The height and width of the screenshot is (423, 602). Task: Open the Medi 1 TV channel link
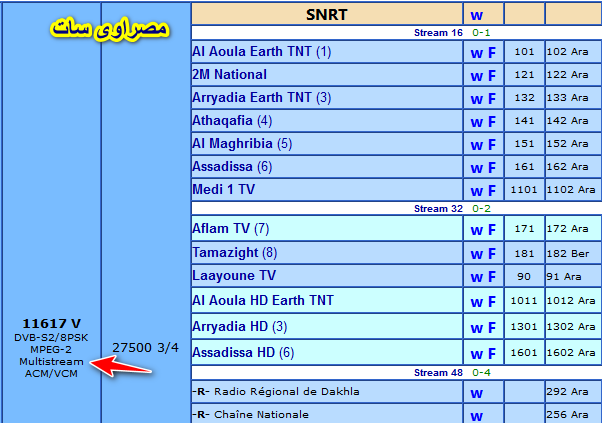(x=223, y=189)
